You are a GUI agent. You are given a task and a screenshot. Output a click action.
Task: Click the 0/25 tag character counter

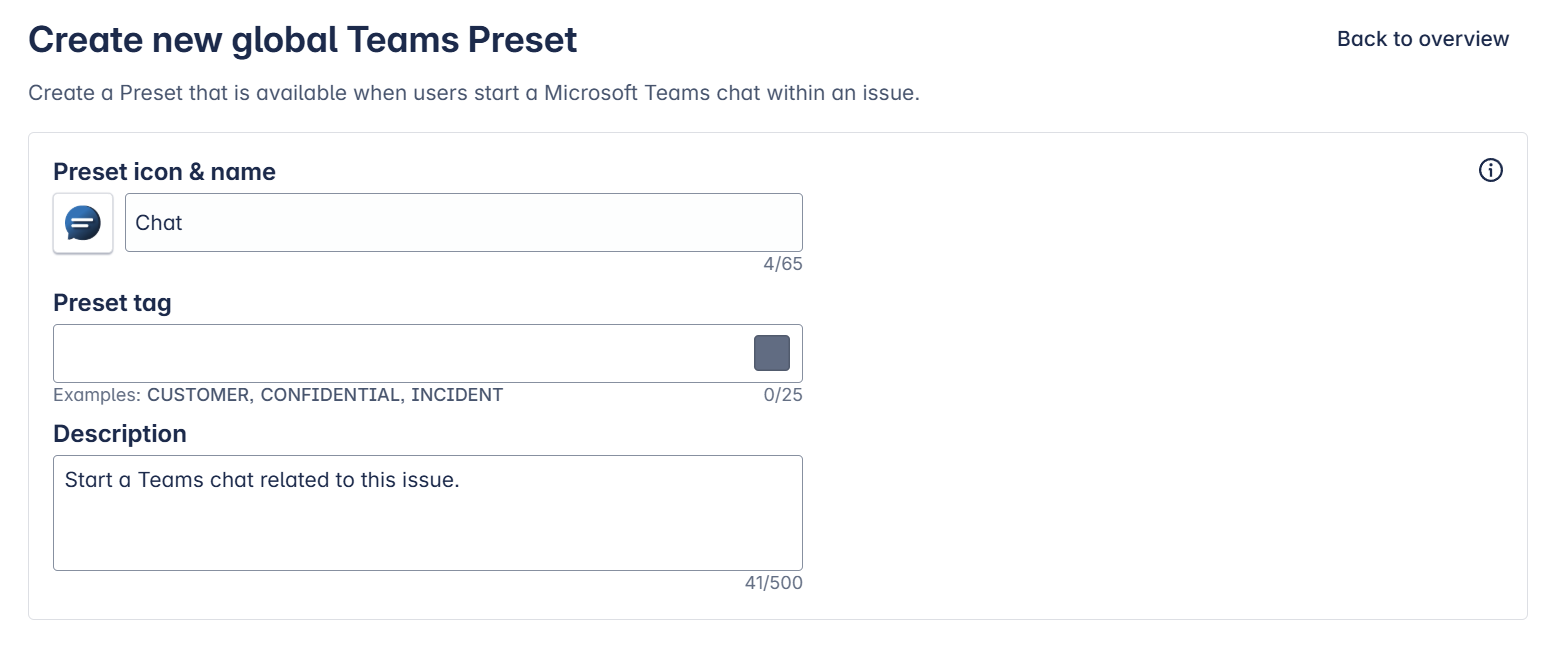[x=782, y=395]
